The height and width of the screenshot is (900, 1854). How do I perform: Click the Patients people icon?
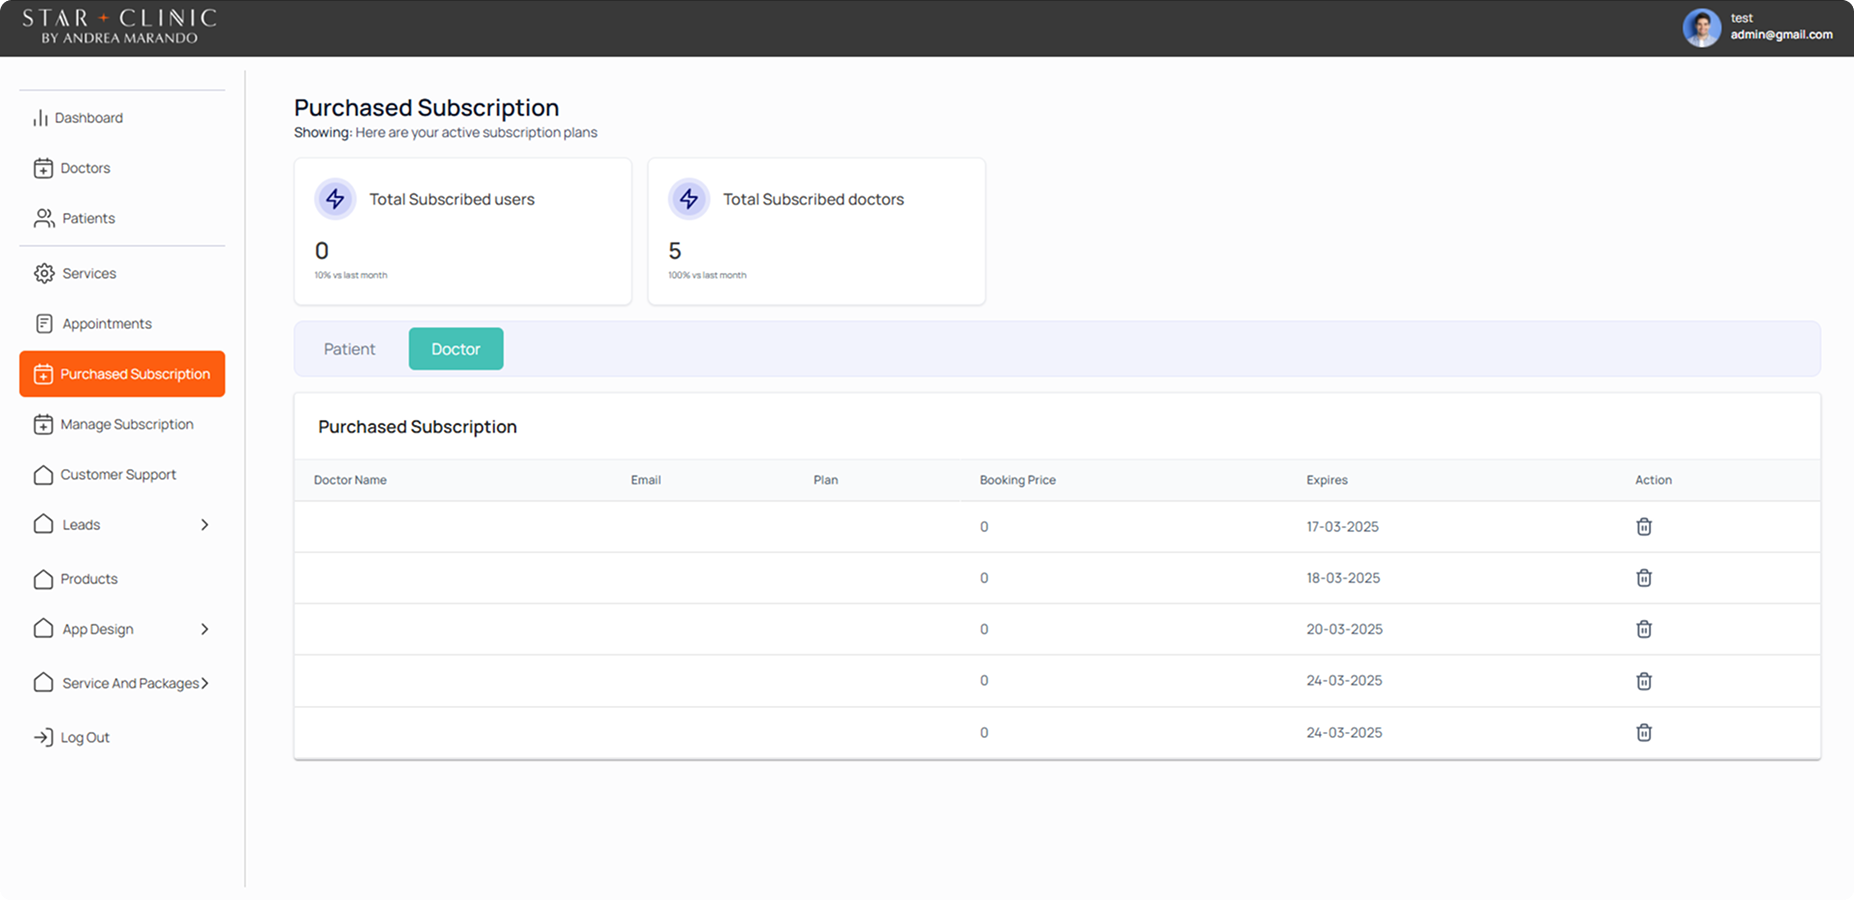point(44,218)
